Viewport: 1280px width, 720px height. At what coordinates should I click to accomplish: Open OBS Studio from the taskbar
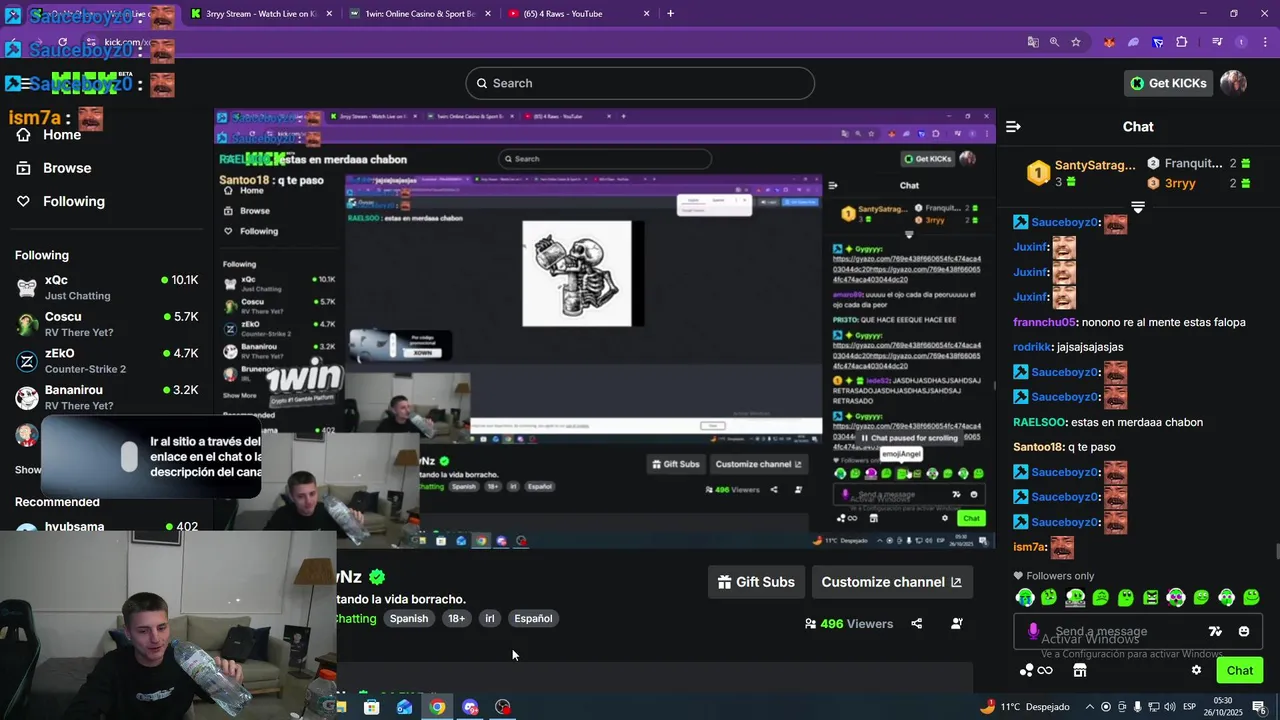click(503, 707)
